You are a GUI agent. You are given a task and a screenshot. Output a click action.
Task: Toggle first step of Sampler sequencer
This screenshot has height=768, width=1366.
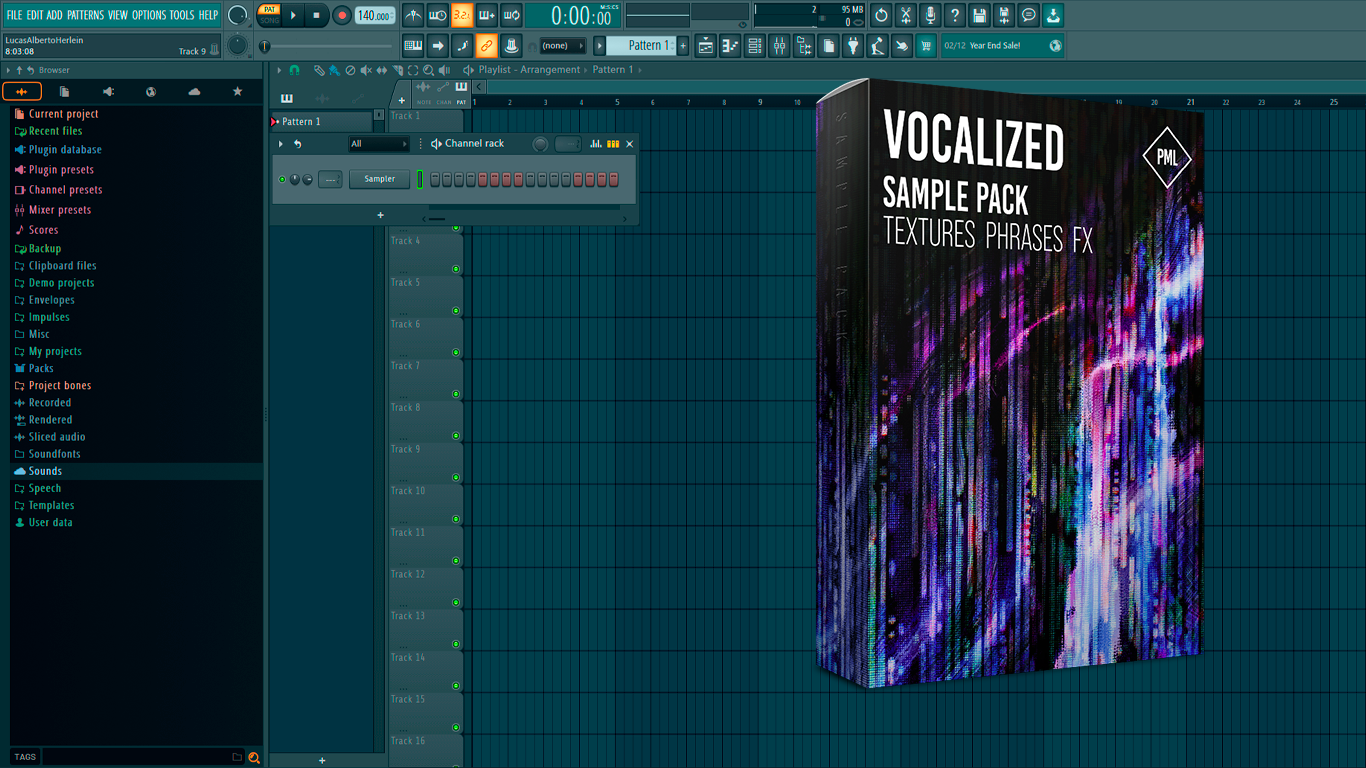(x=435, y=179)
